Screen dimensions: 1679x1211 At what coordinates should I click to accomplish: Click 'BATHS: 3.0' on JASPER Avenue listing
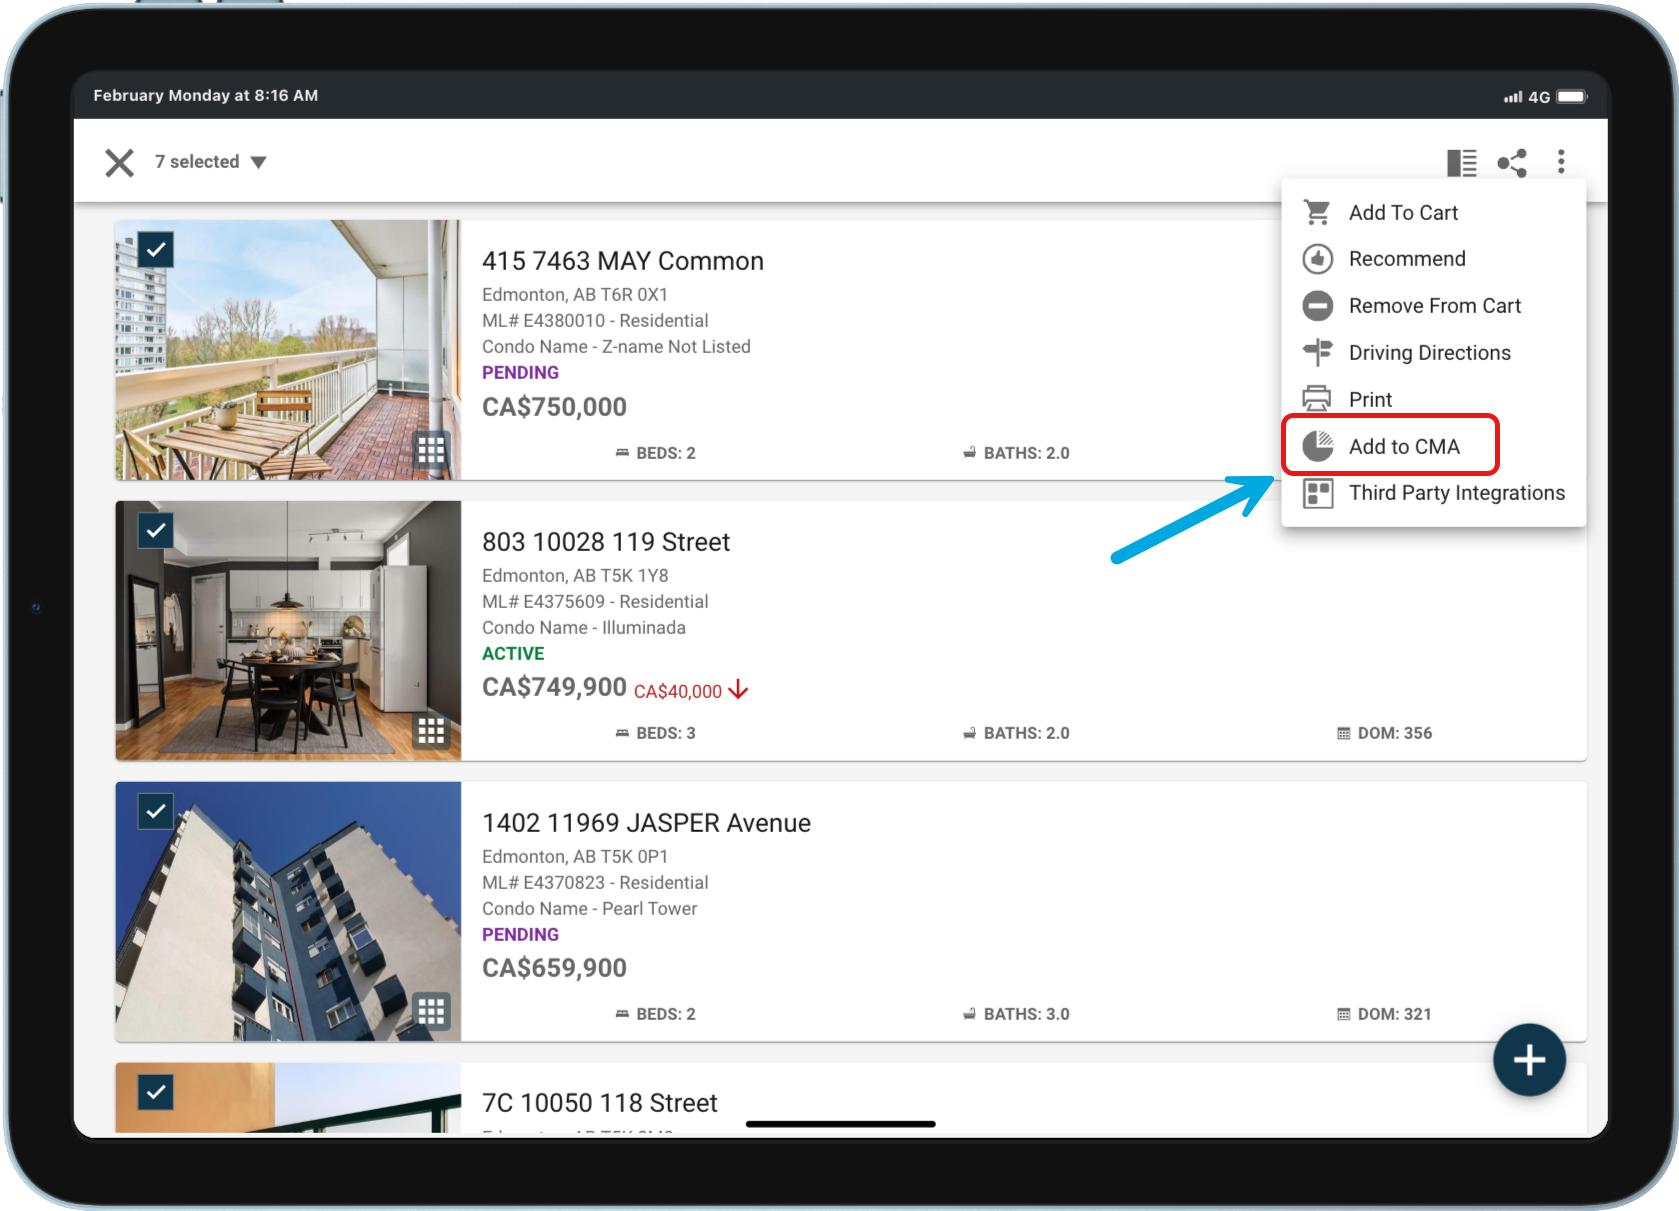(1016, 1014)
